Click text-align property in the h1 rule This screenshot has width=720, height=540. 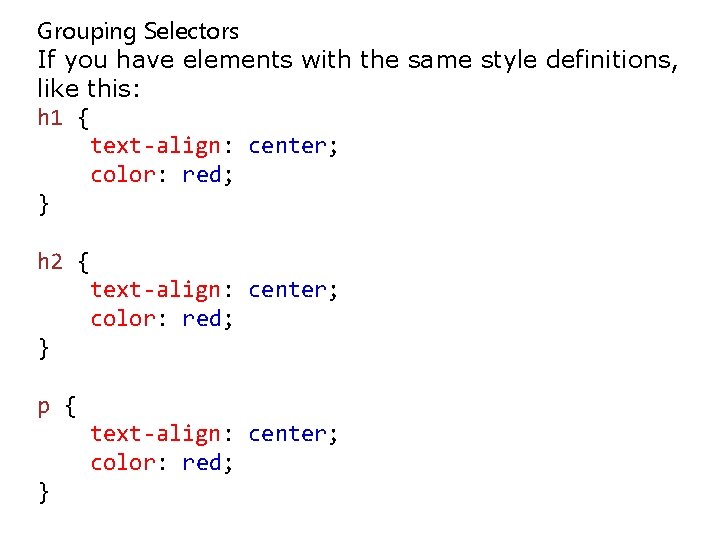click(155, 147)
